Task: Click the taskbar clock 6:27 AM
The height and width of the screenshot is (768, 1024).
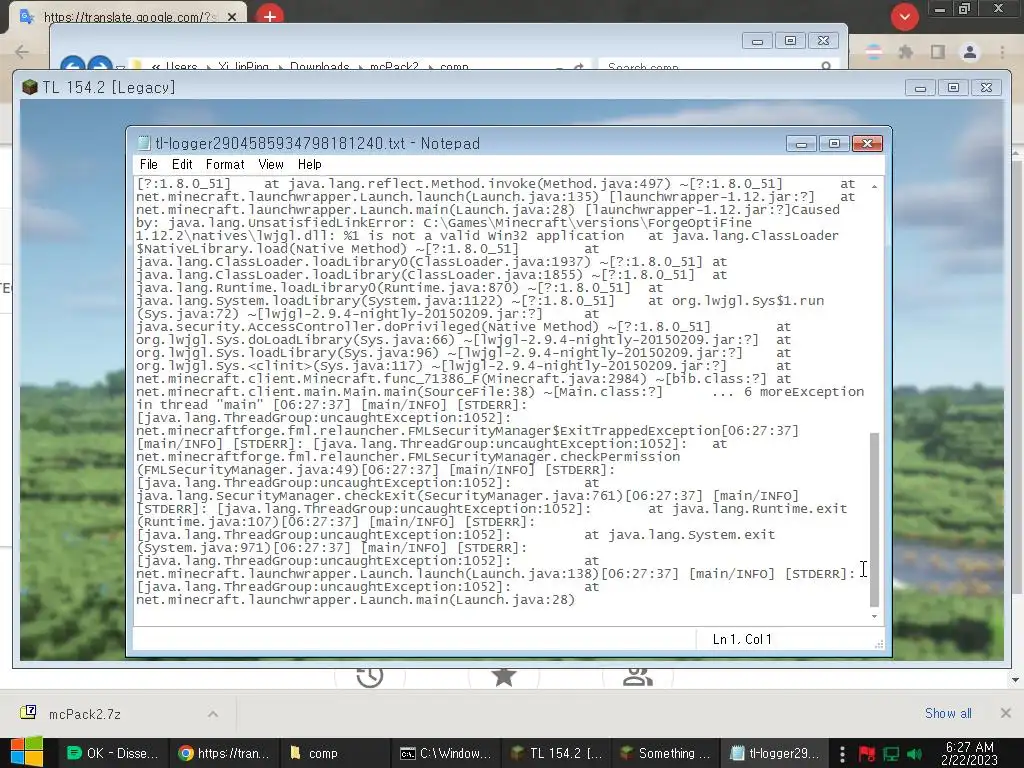Action: [x=969, y=753]
